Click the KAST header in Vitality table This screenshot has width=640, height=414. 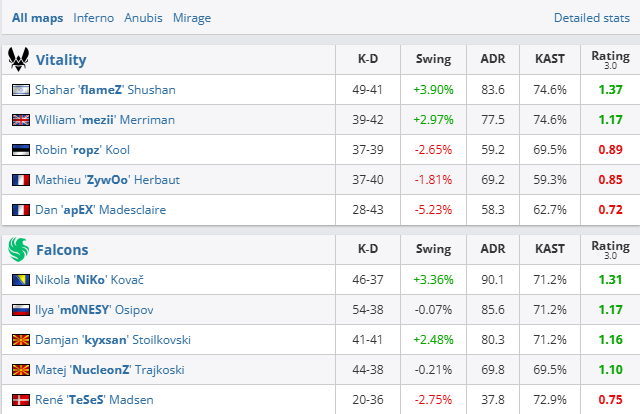[549, 60]
